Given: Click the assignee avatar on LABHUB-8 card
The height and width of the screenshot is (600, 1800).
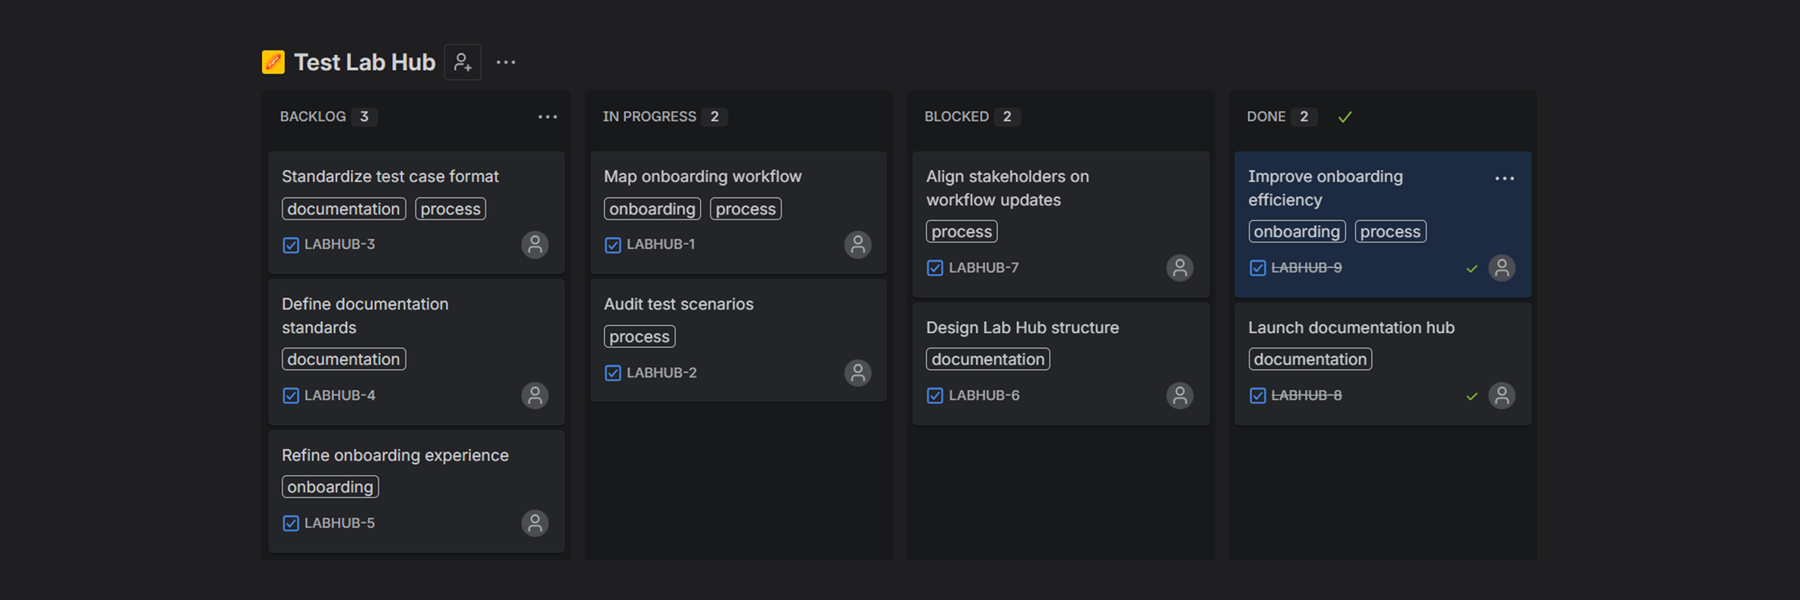Looking at the screenshot, I should pos(1501,396).
